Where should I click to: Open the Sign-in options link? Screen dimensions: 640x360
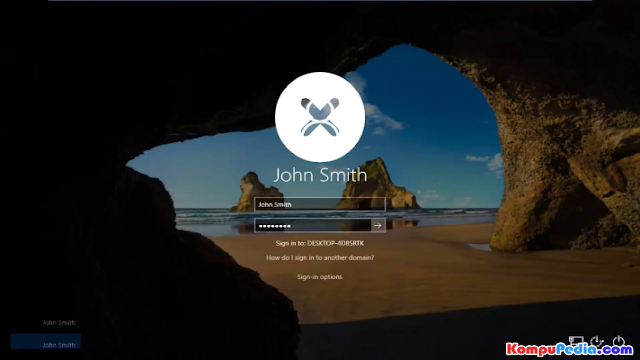tap(320, 277)
